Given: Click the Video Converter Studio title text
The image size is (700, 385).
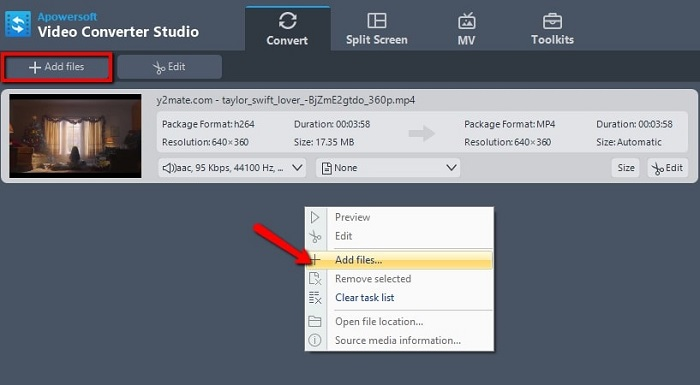Looking at the screenshot, I should tap(118, 32).
